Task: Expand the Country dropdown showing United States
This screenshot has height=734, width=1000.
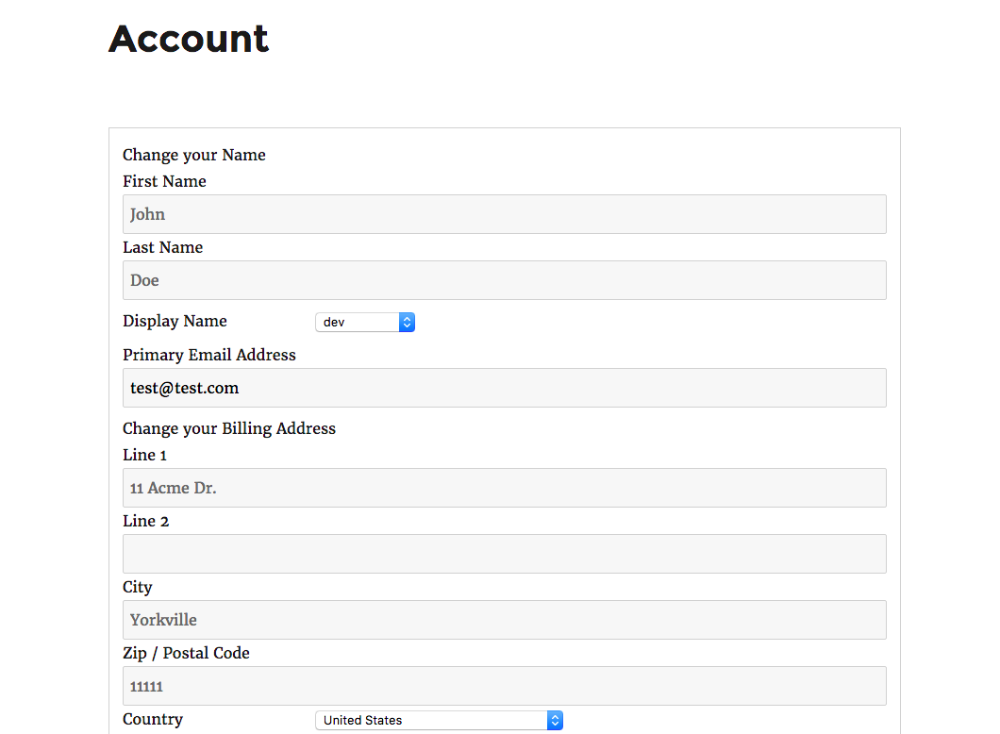Action: click(x=439, y=720)
